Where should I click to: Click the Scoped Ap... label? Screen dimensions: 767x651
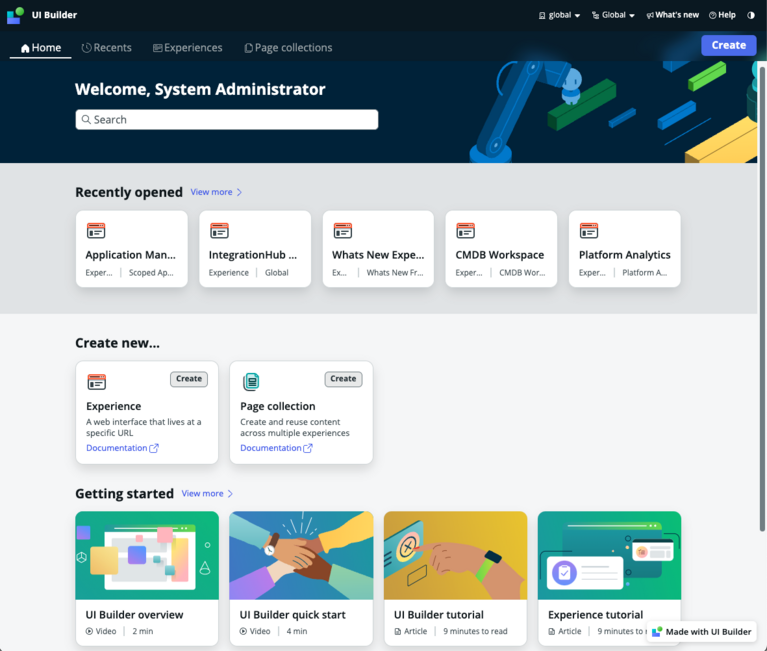(151, 272)
